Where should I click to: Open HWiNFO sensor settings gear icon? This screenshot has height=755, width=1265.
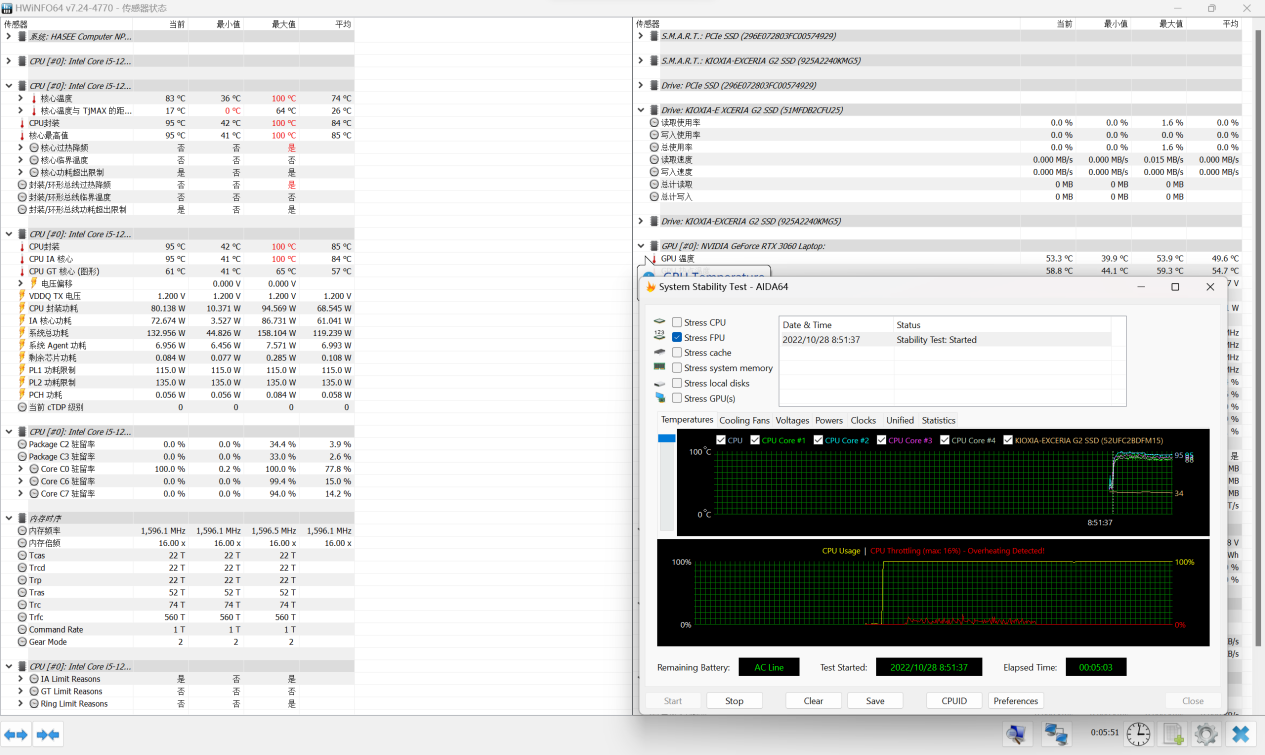point(1206,735)
